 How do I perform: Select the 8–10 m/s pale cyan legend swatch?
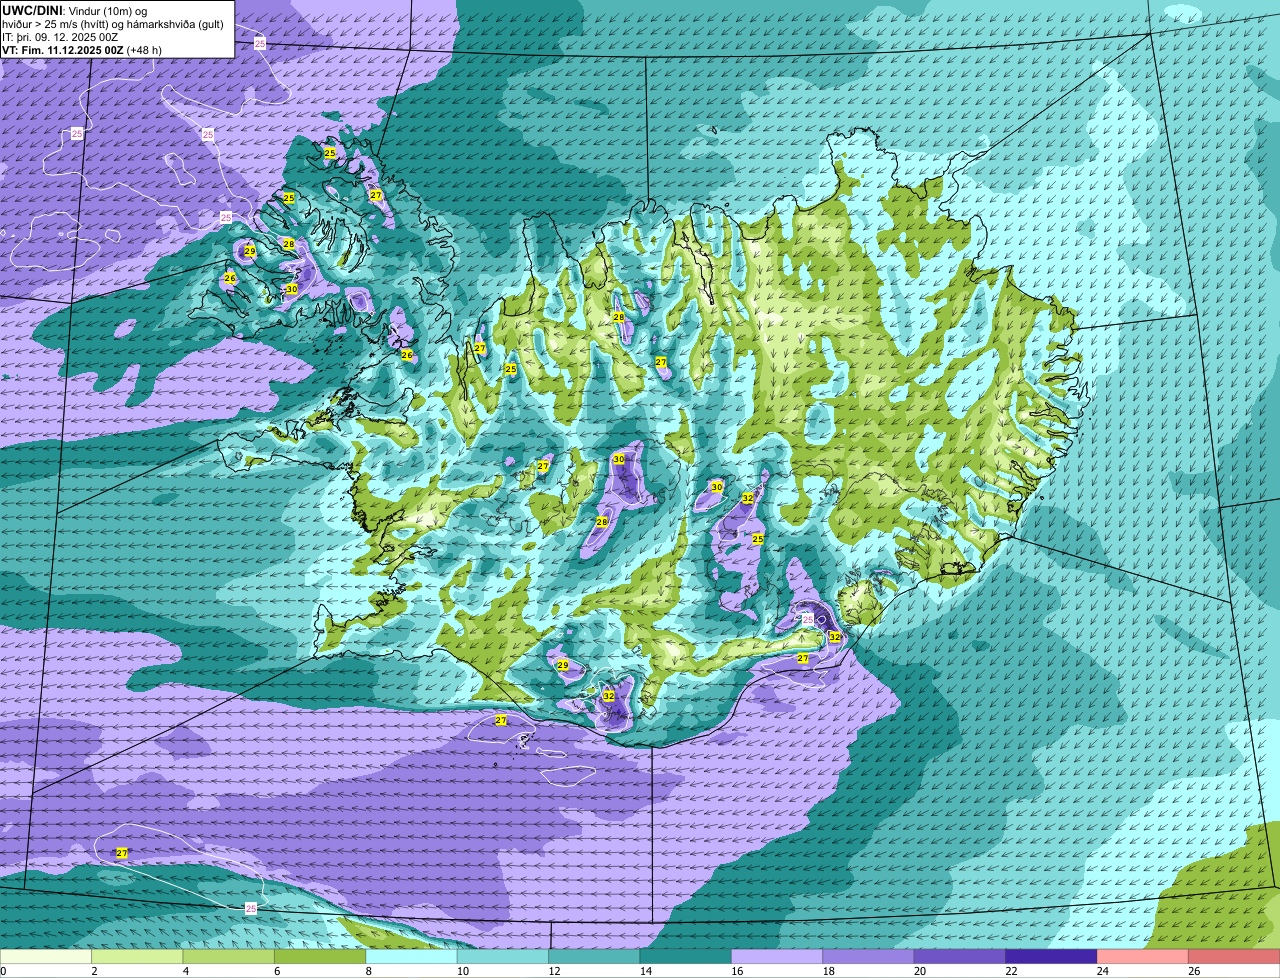(411, 957)
